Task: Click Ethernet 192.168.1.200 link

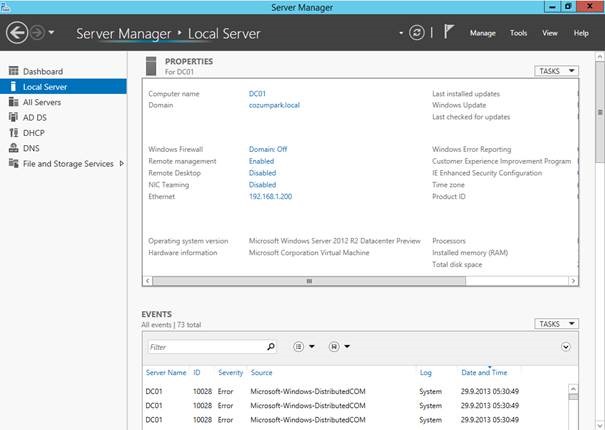Action: (270, 196)
